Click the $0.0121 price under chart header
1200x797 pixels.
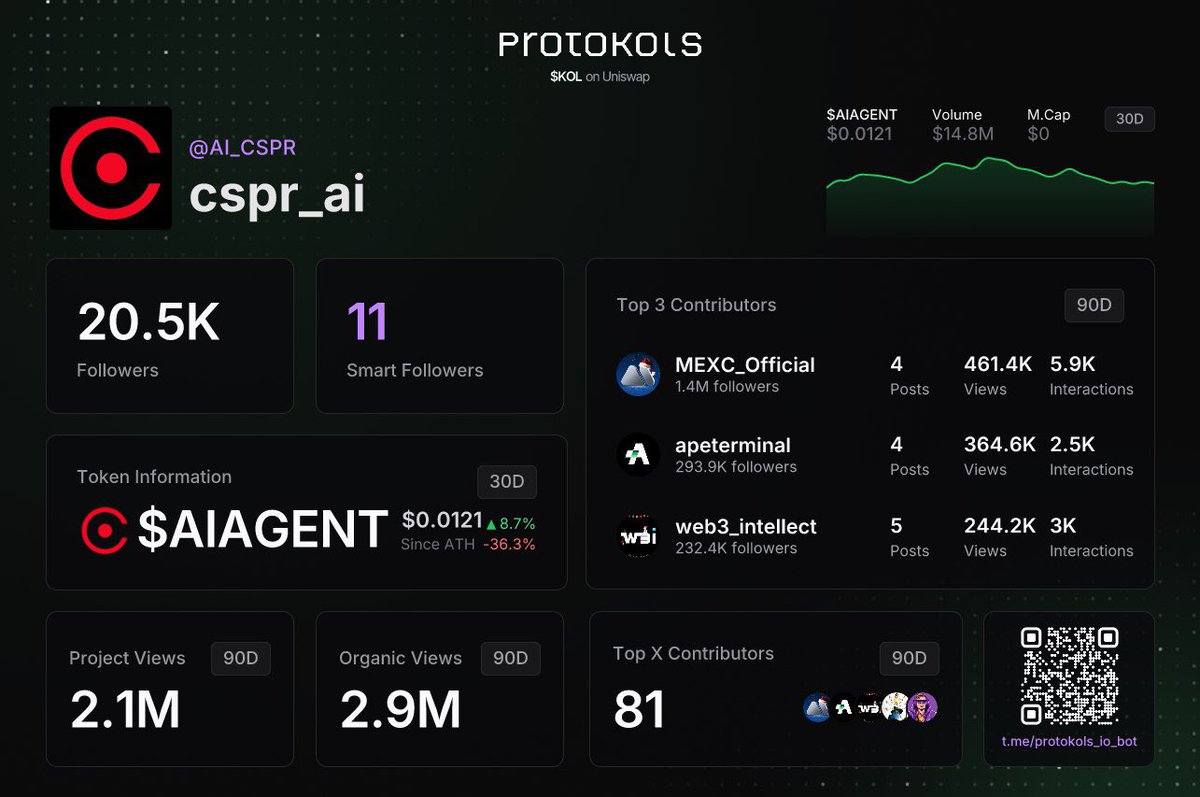click(859, 134)
